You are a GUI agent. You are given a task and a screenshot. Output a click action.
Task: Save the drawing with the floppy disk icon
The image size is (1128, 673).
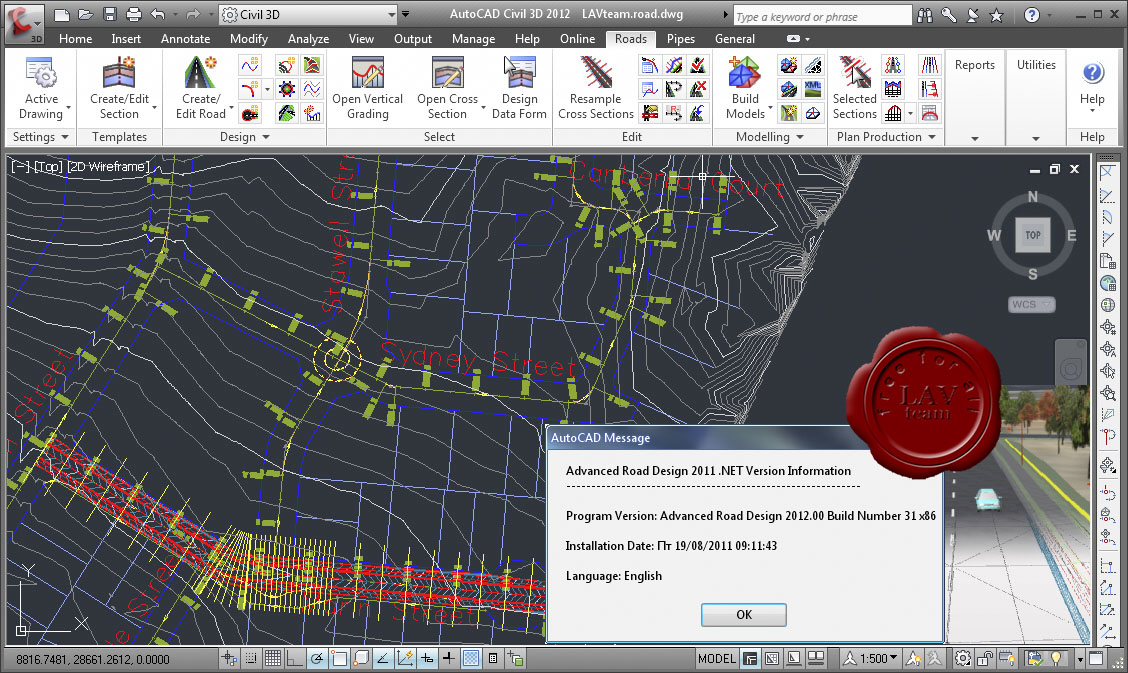click(x=109, y=14)
